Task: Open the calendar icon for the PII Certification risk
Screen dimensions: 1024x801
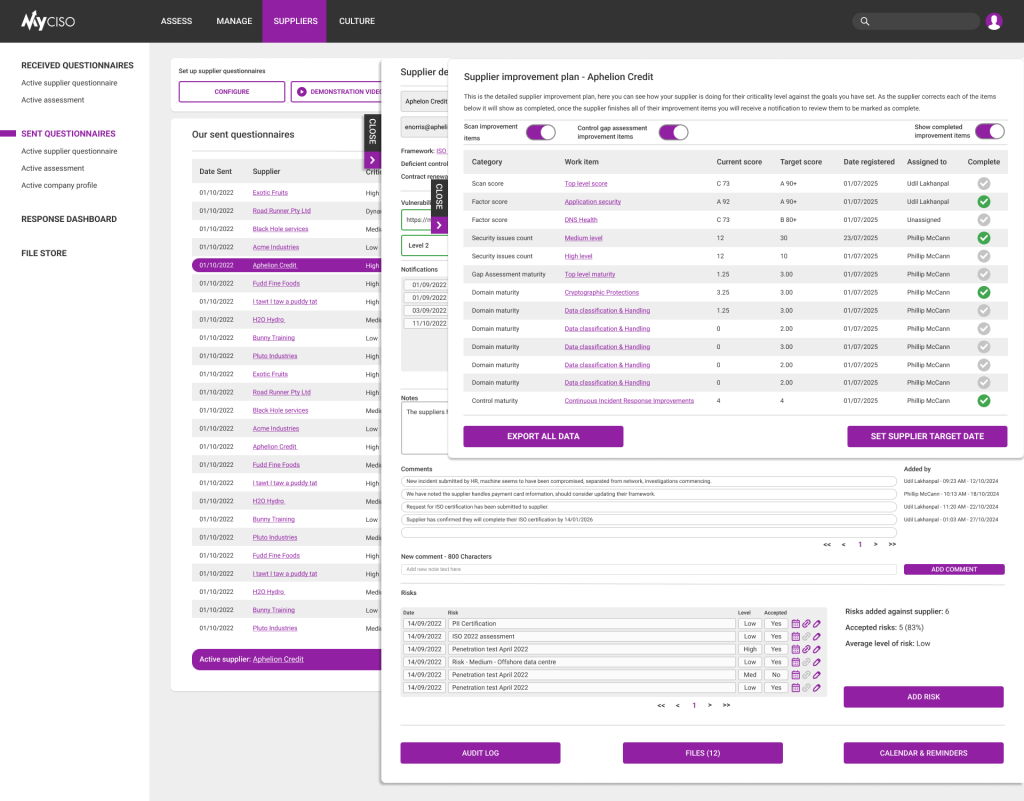Action: click(796, 623)
